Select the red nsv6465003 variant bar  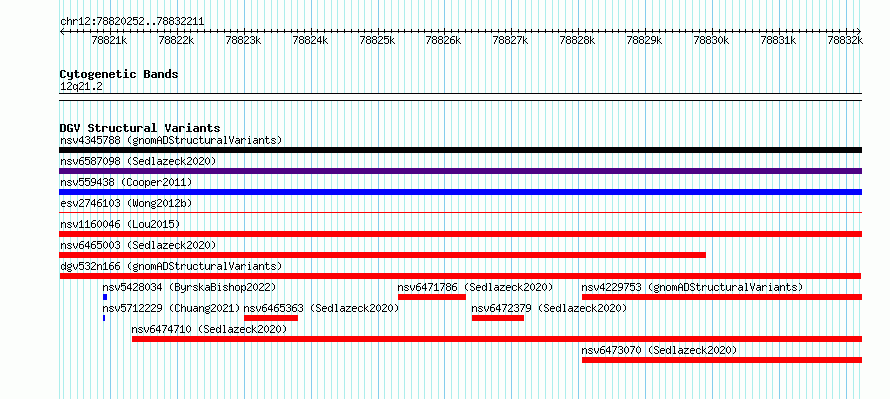point(383,255)
